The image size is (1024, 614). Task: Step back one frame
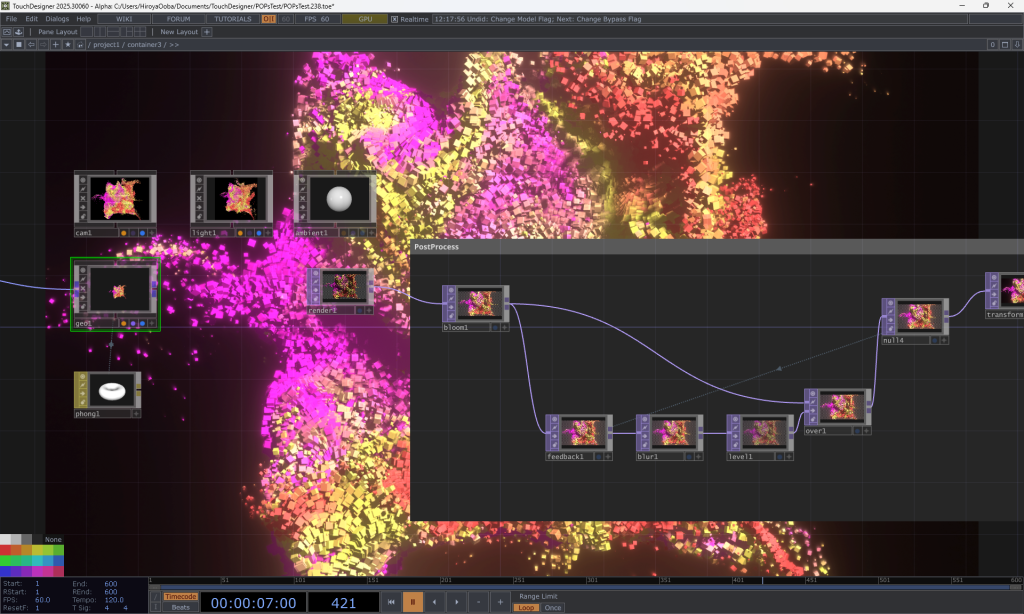click(x=434, y=602)
